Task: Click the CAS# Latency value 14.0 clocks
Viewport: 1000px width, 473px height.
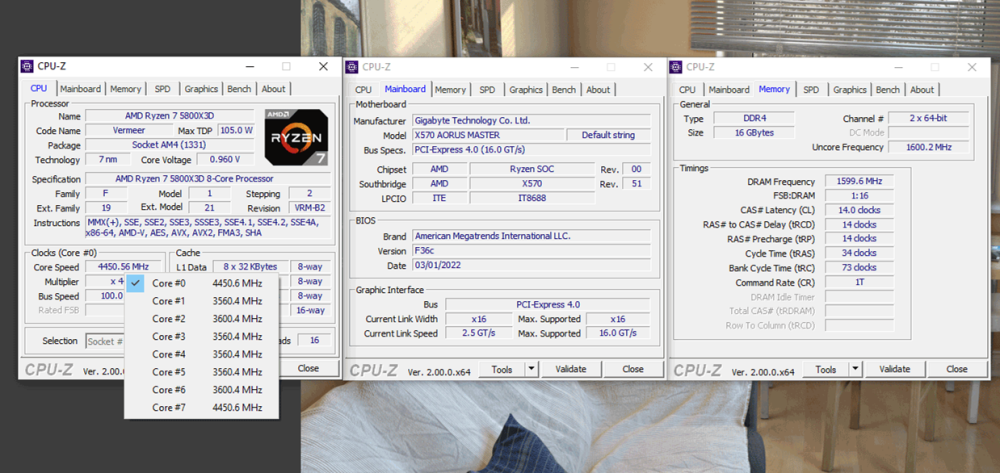Action: pyautogui.click(x=859, y=210)
